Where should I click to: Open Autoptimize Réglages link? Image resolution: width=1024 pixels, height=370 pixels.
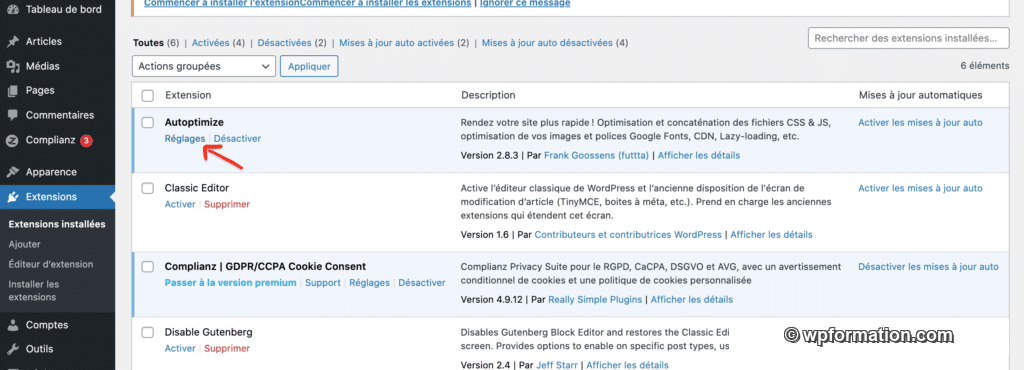tap(185, 138)
